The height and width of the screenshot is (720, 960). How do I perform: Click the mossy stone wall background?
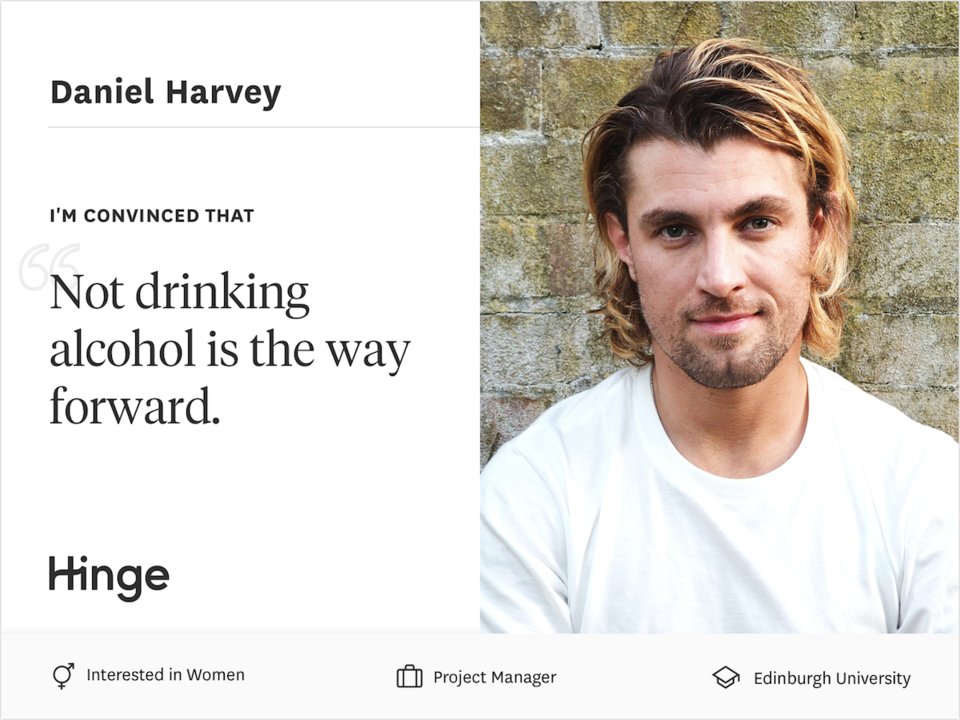533,184
